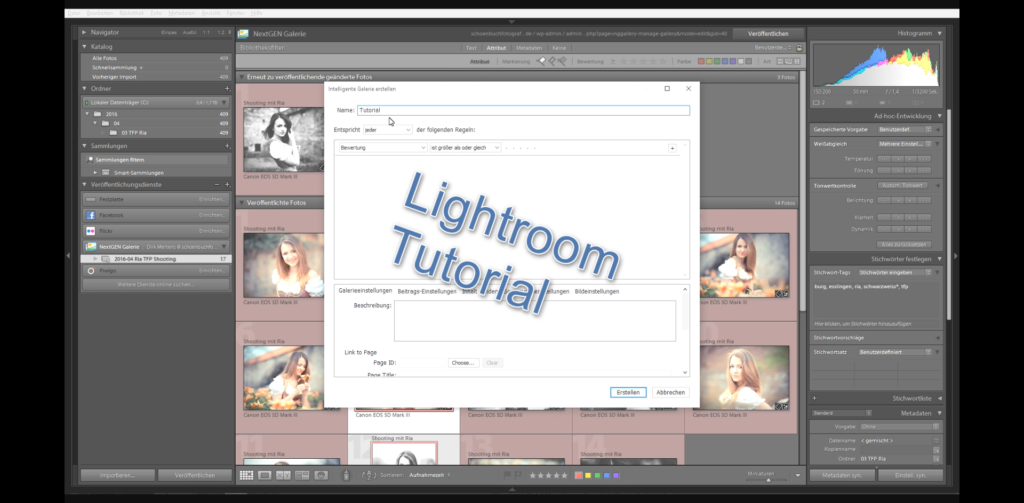Filter by rejected photos icon

click(562, 61)
